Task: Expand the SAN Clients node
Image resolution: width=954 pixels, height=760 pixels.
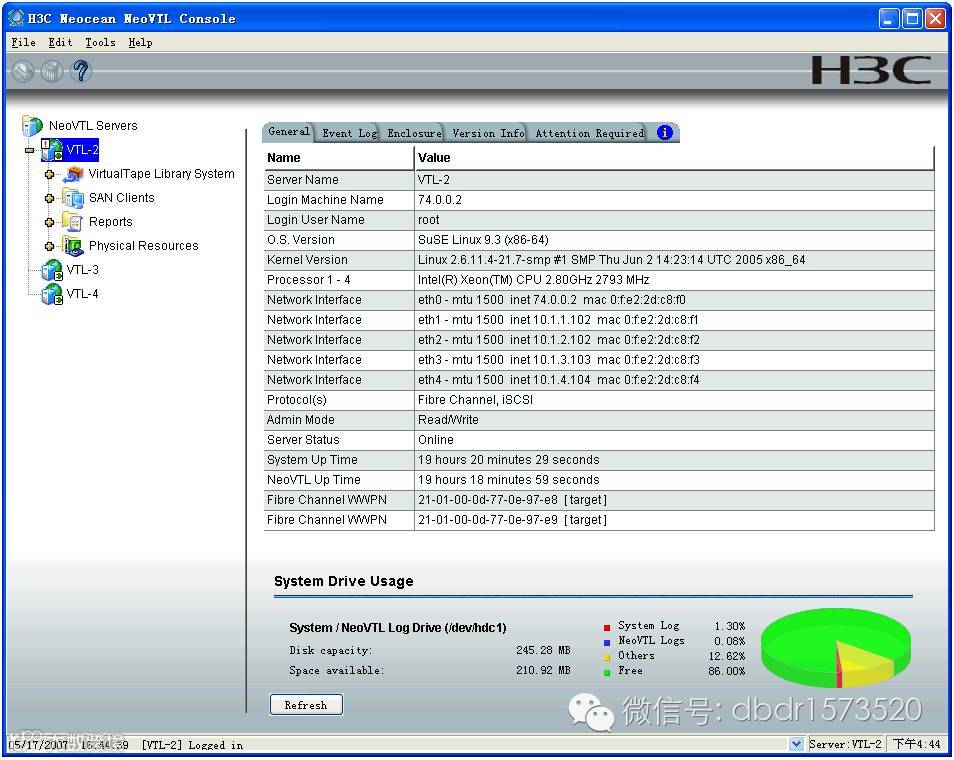Action: 50,198
